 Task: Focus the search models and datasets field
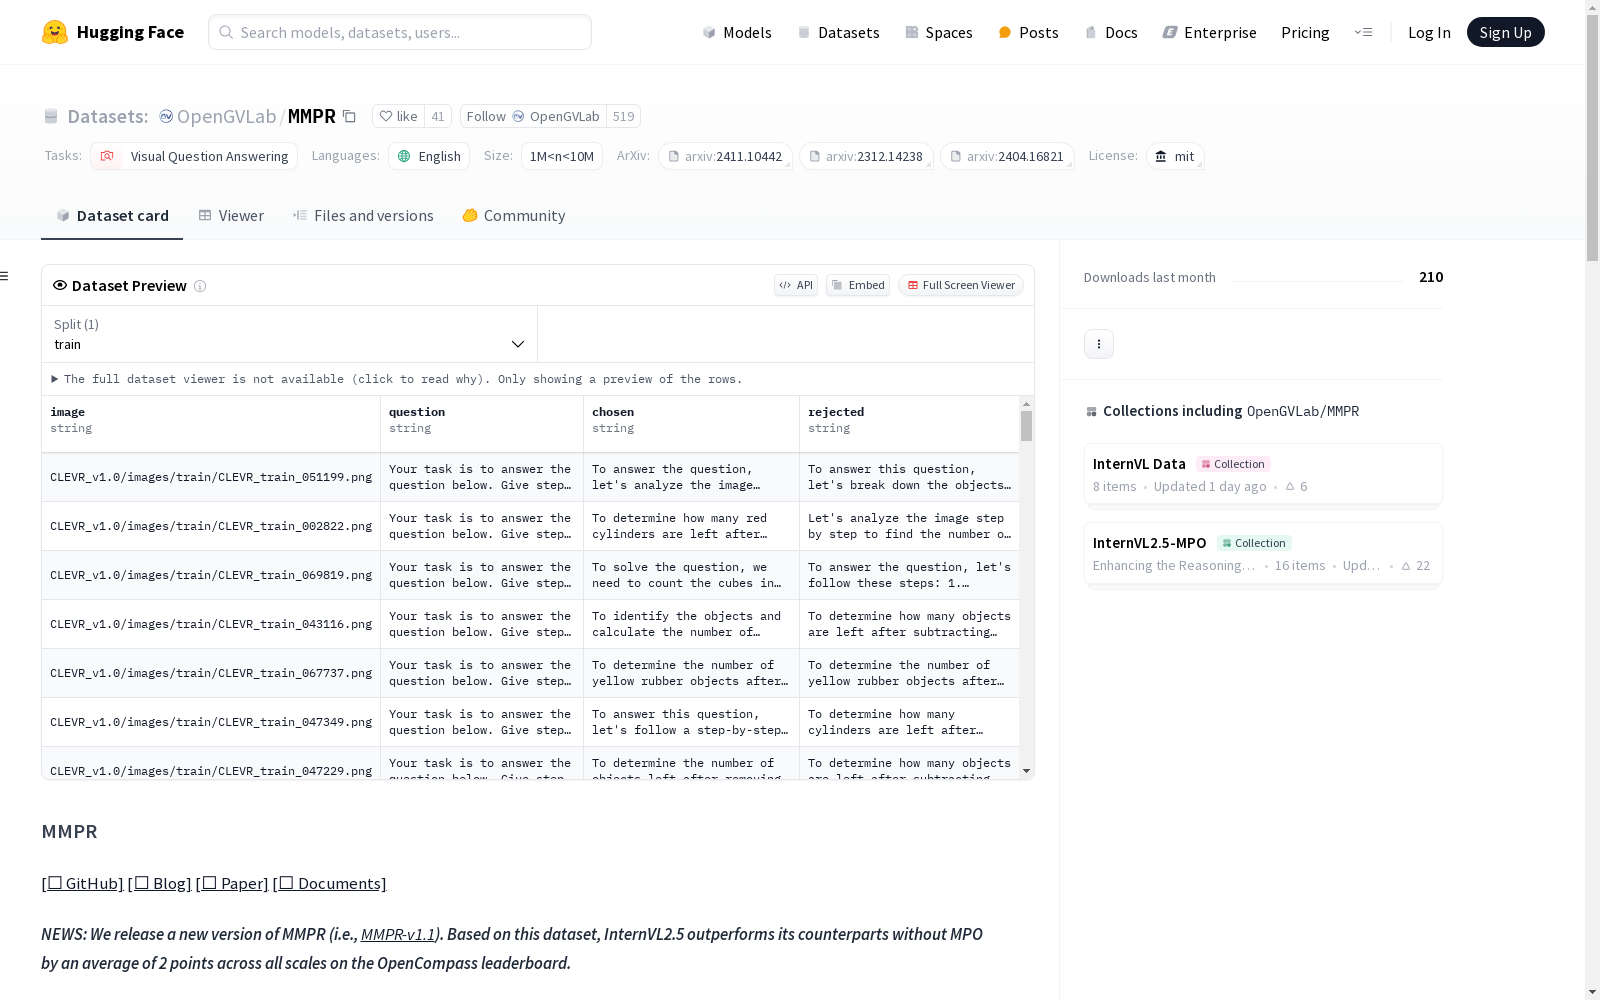coord(400,32)
